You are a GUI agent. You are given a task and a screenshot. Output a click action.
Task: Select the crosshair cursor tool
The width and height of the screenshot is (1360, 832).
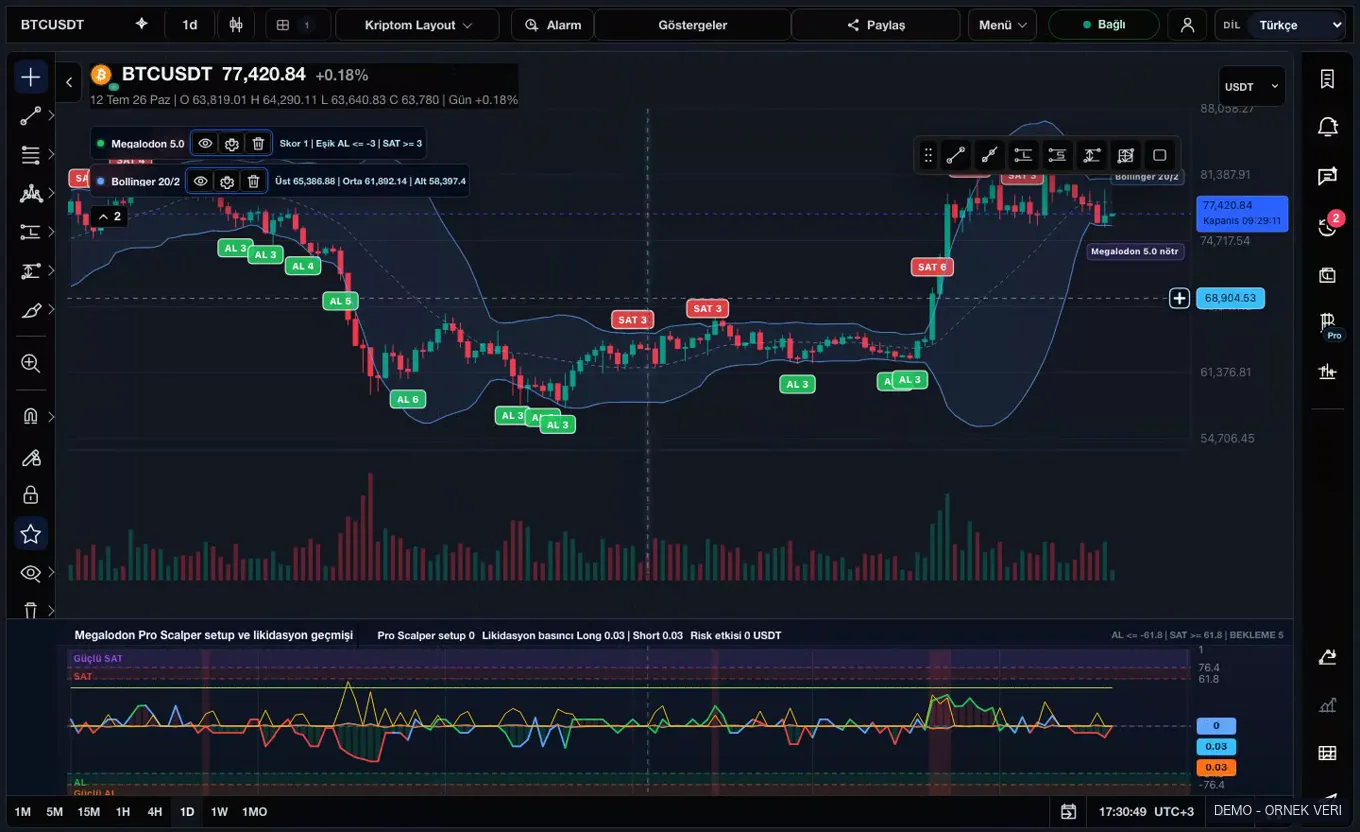(x=31, y=77)
